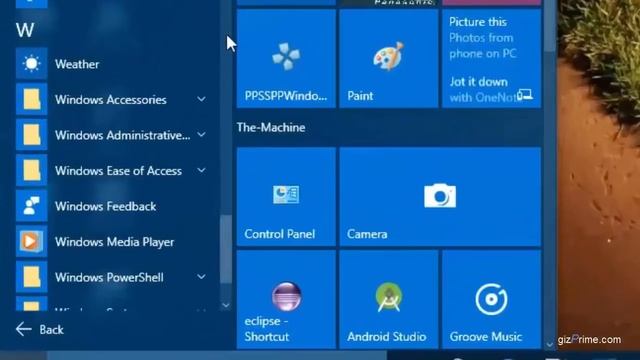Expand Windows Accessories with its chevron
The height and width of the screenshot is (360, 640).
pos(201,99)
